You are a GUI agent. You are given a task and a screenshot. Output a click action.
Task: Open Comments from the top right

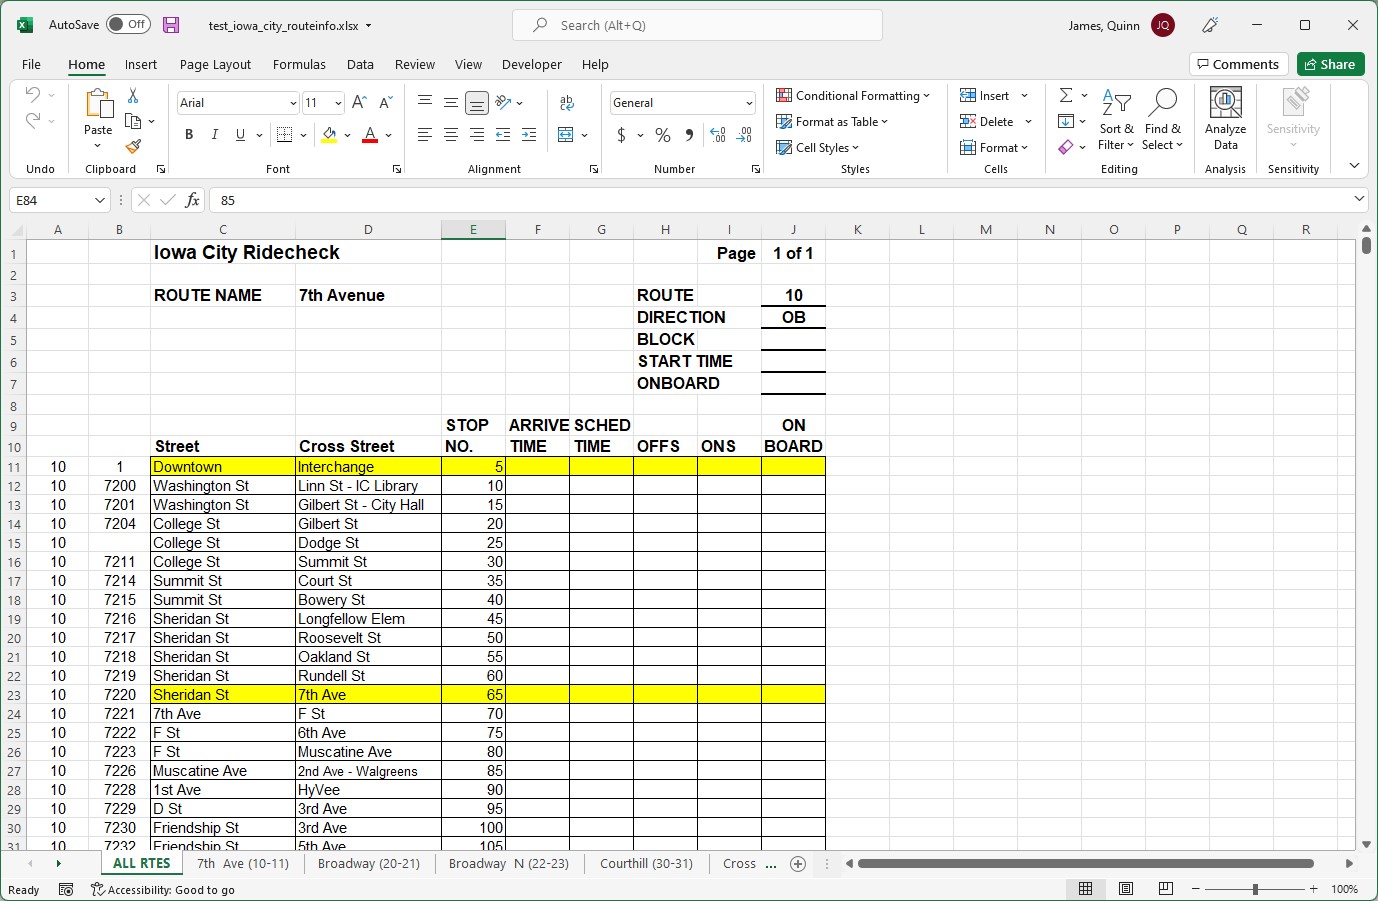click(x=1238, y=63)
